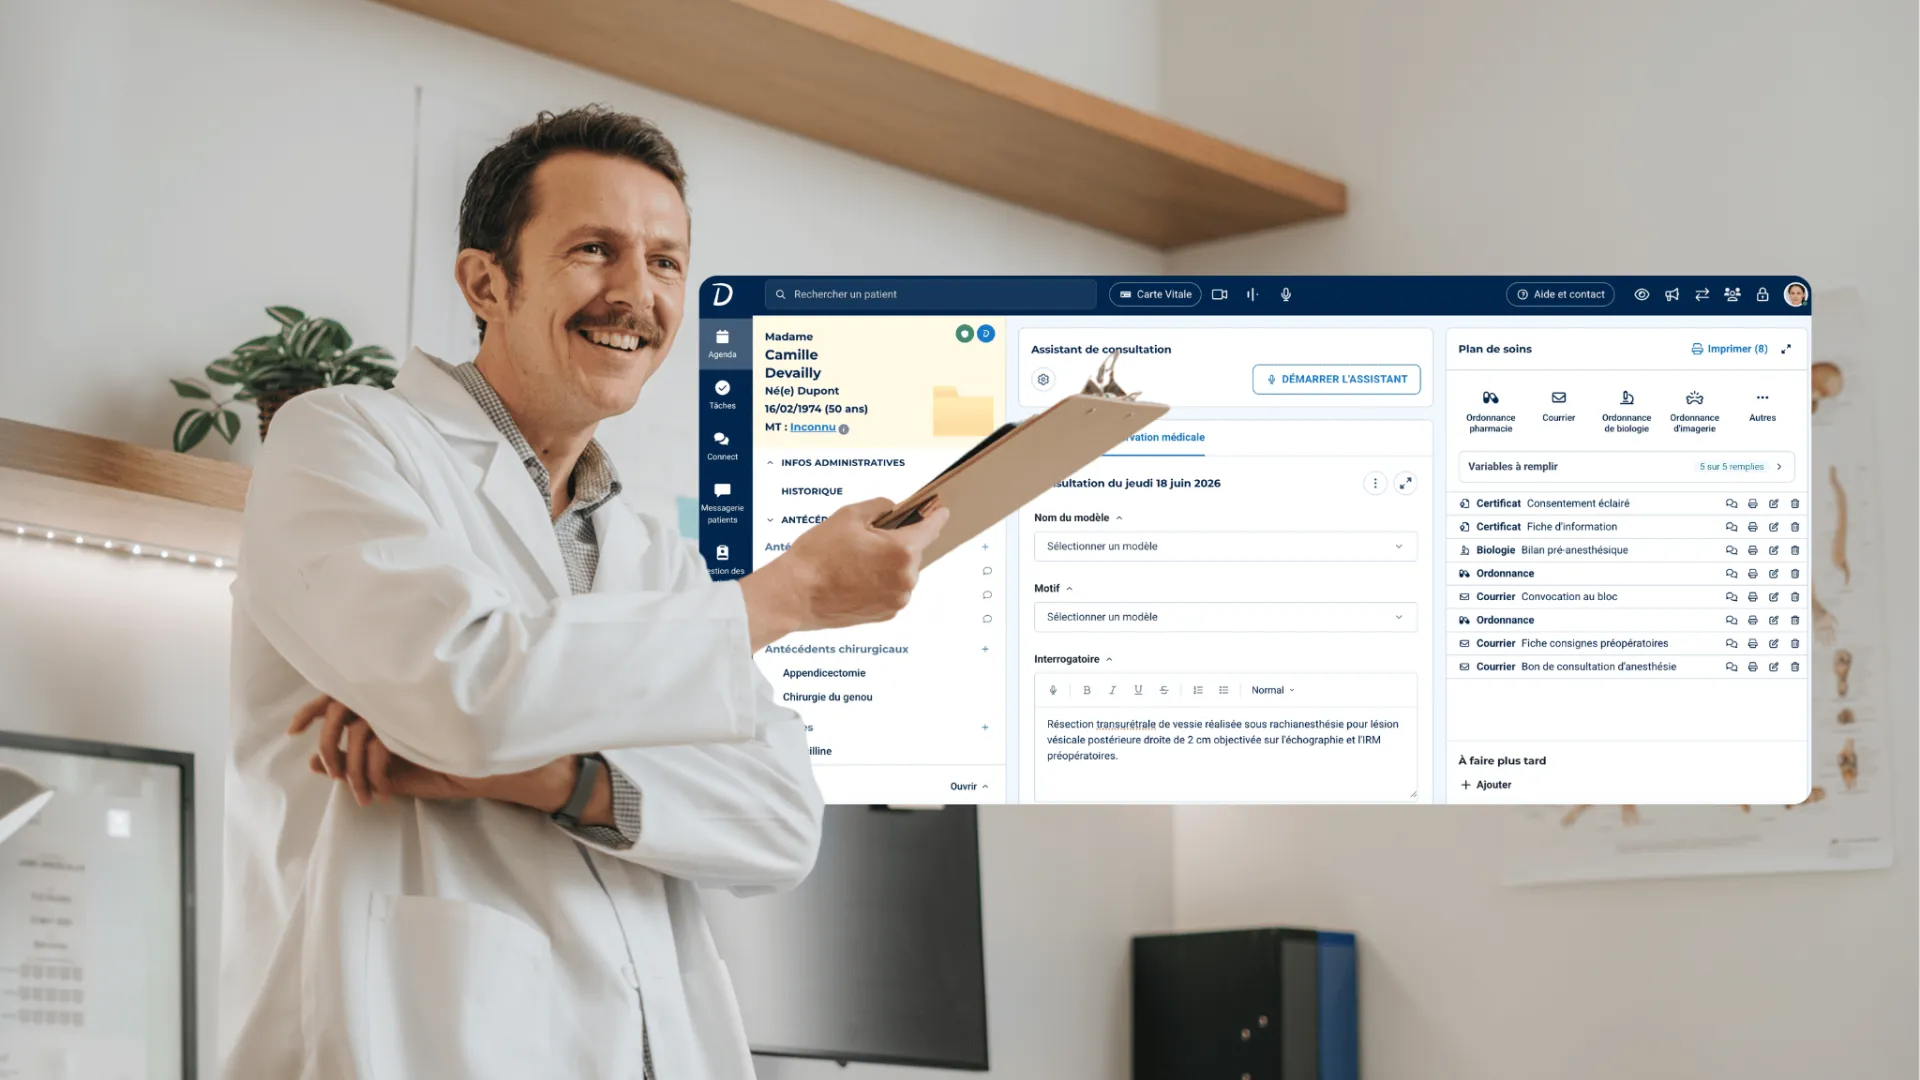Toggle underline formatting
This screenshot has height=1080, width=1920.
pos(1138,690)
